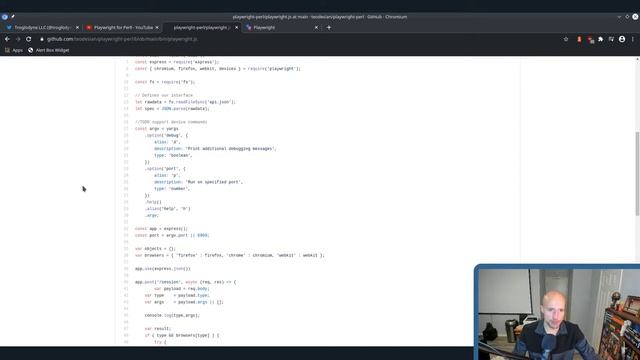The height and width of the screenshot is (360, 640).
Task: Click the webcam overlay video thumbnail
Action: [557, 313]
